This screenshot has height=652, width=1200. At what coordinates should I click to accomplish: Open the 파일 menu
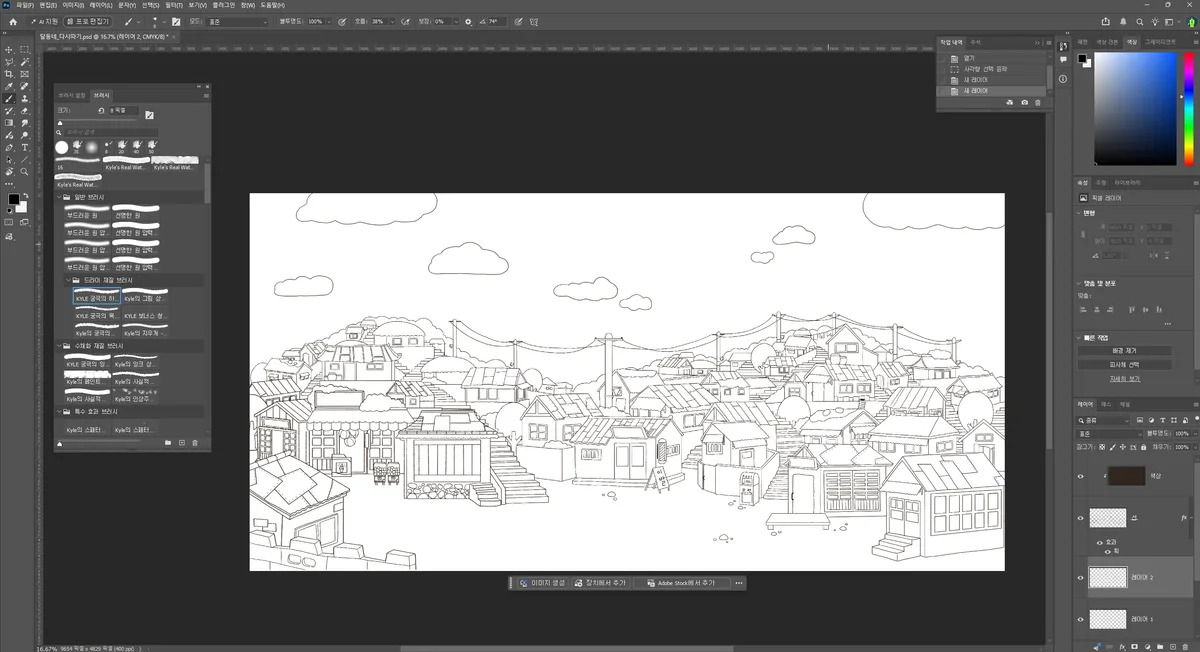pyautogui.click(x=25, y=5)
